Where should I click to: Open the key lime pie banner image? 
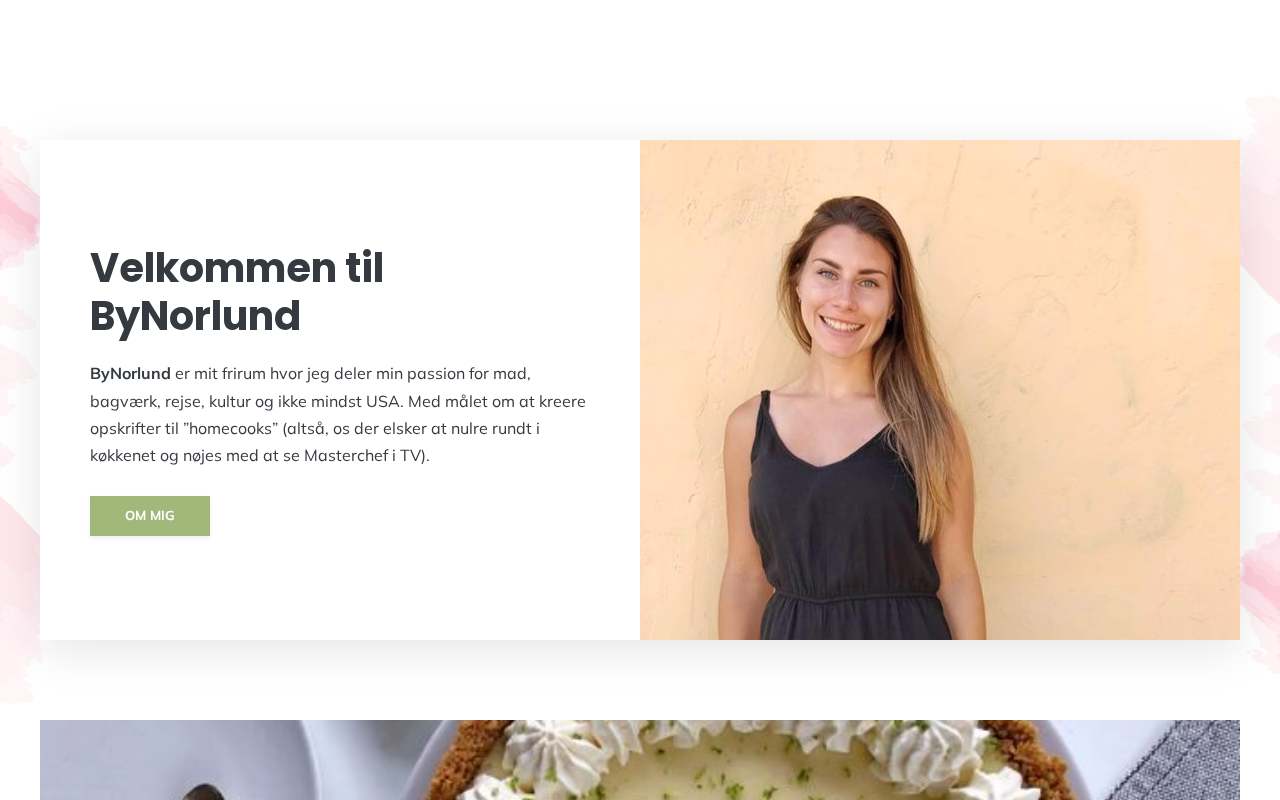[640, 760]
